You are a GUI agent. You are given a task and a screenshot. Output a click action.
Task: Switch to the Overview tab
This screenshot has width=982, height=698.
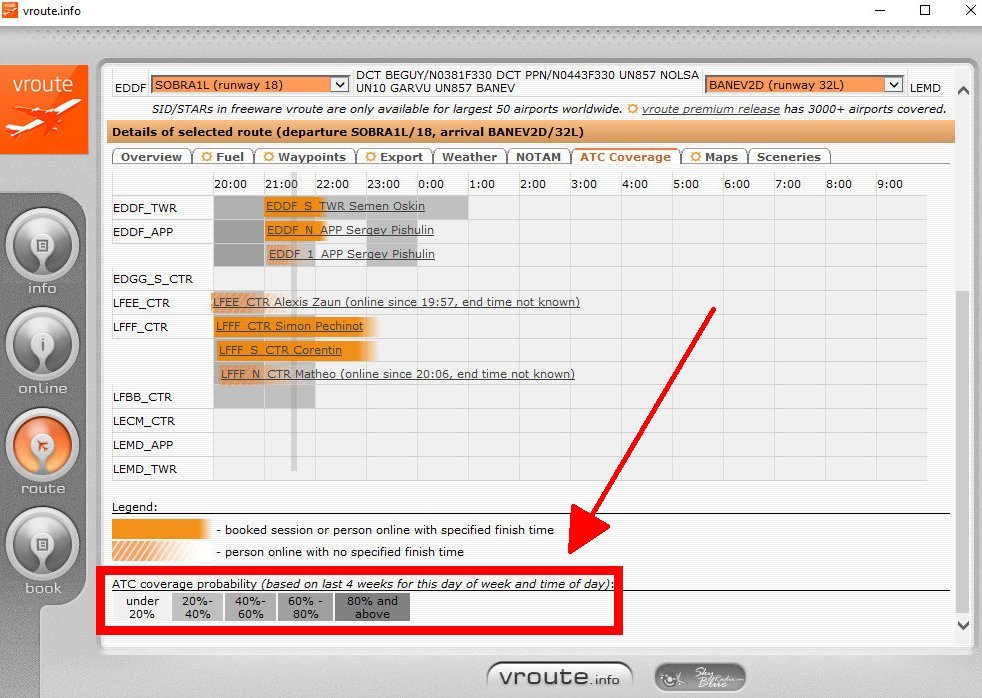[151, 157]
